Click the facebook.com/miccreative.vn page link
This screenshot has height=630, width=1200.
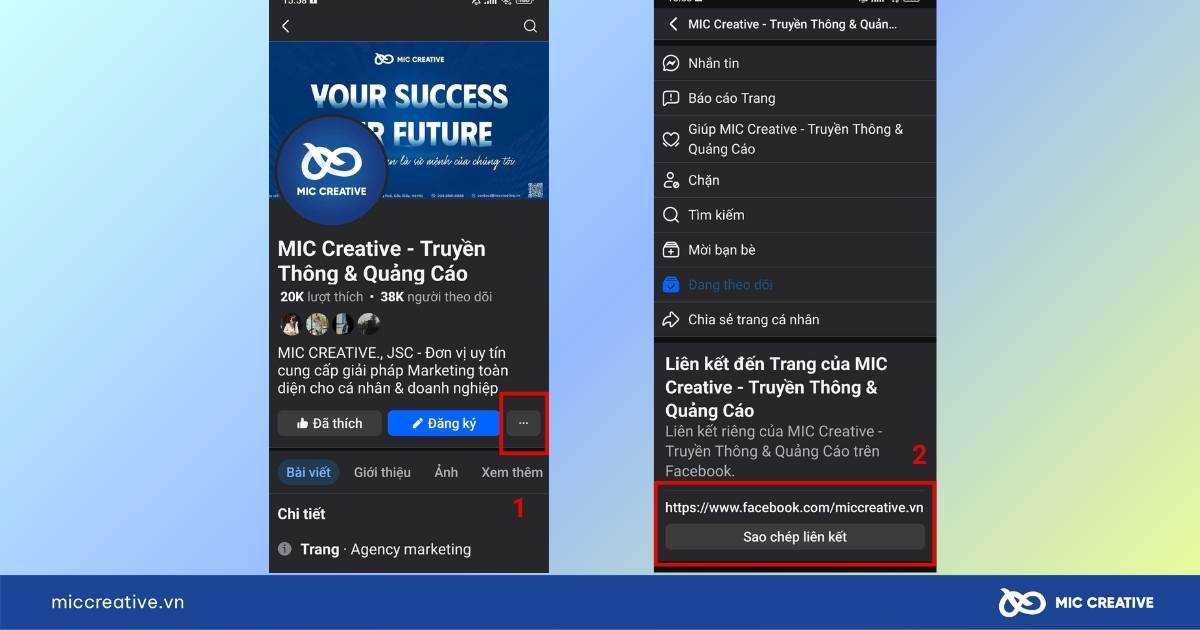[x=794, y=507]
